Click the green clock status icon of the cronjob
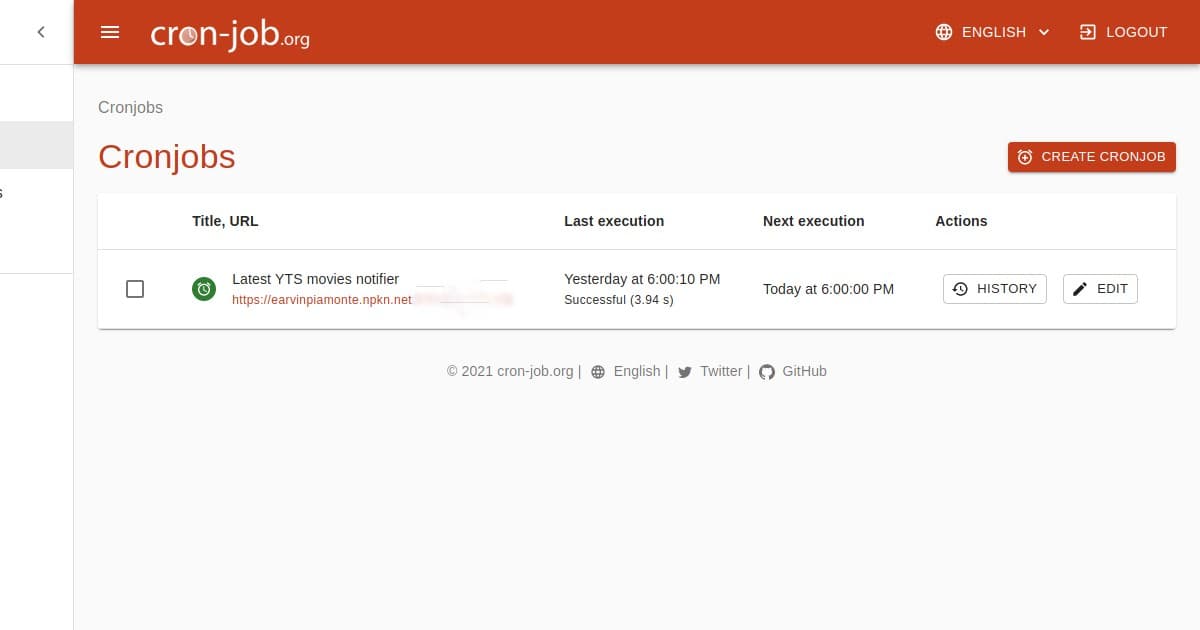This screenshot has width=1200, height=630. coord(204,289)
